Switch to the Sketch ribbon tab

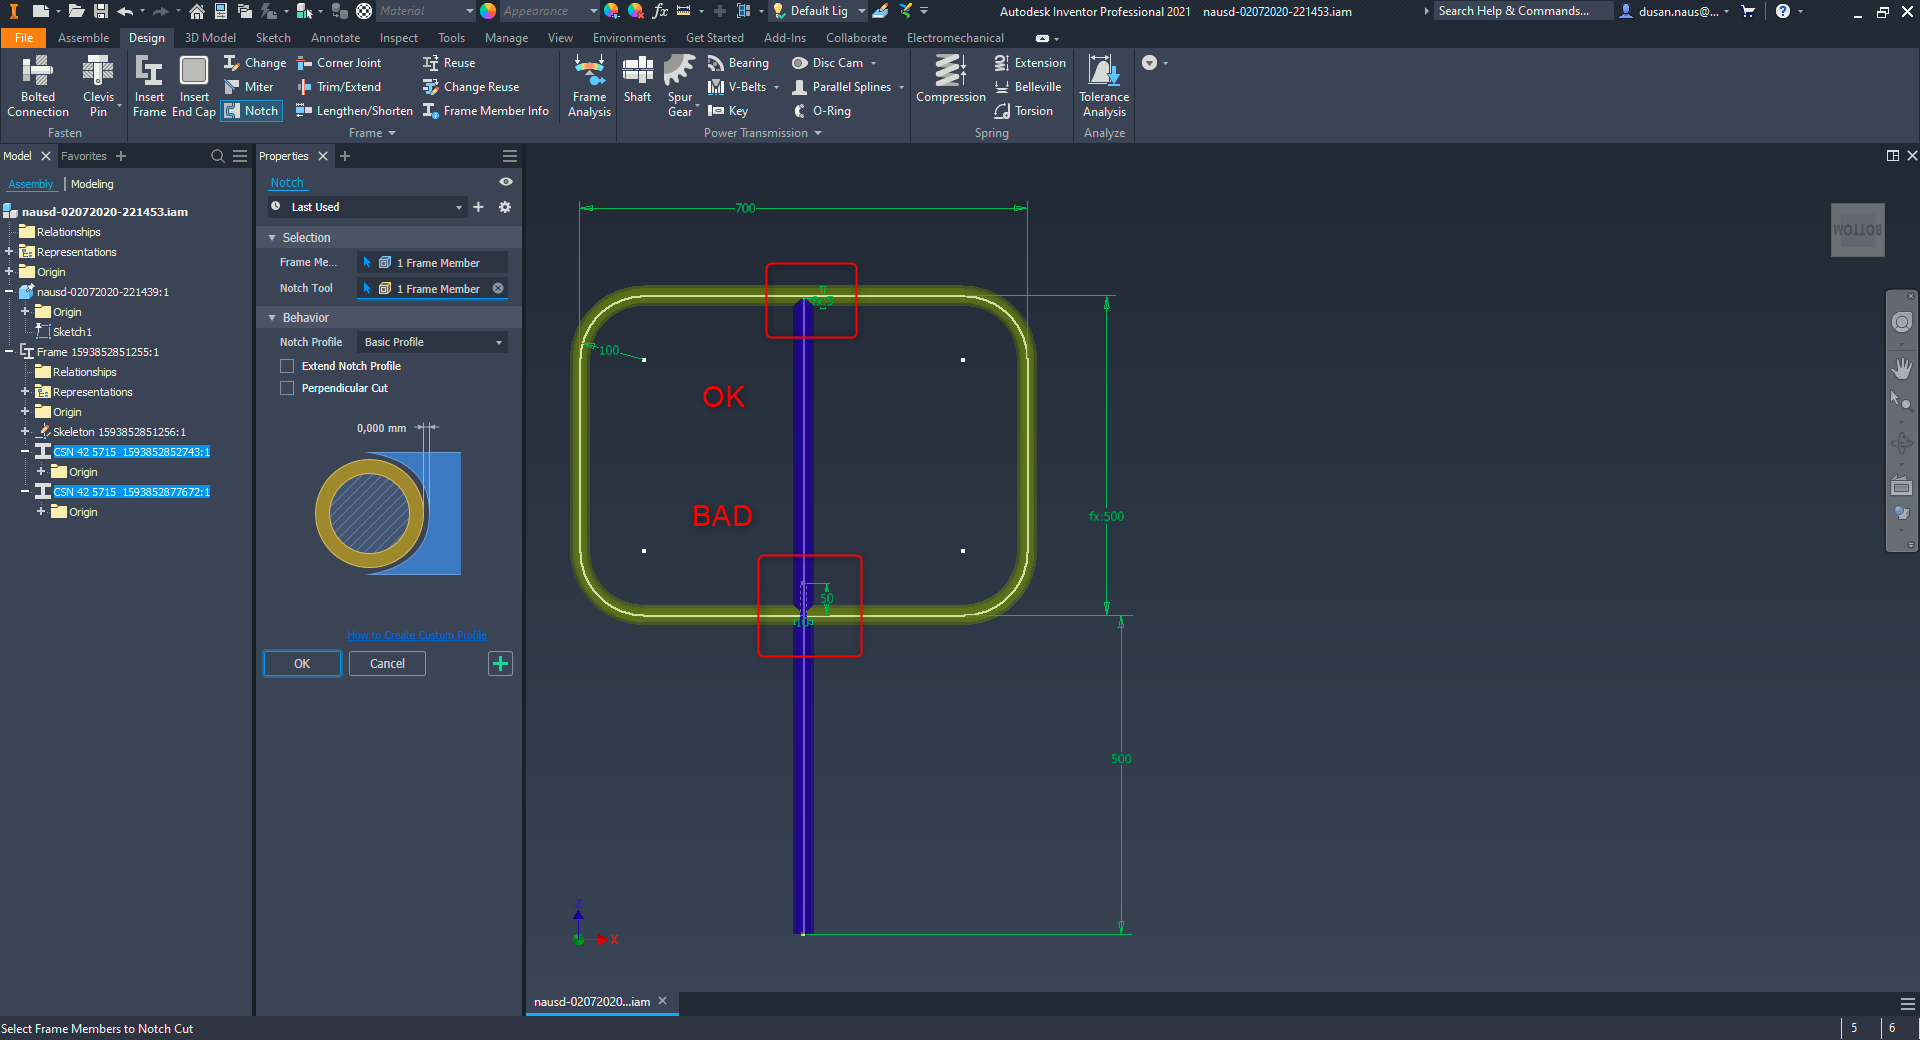(273, 38)
